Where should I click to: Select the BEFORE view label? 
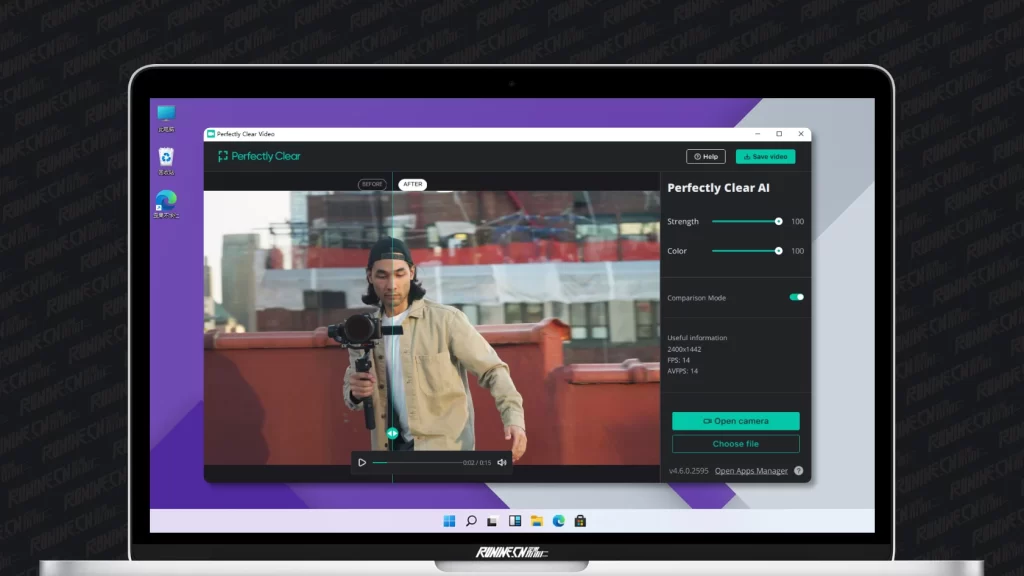[x=372, y=184]
